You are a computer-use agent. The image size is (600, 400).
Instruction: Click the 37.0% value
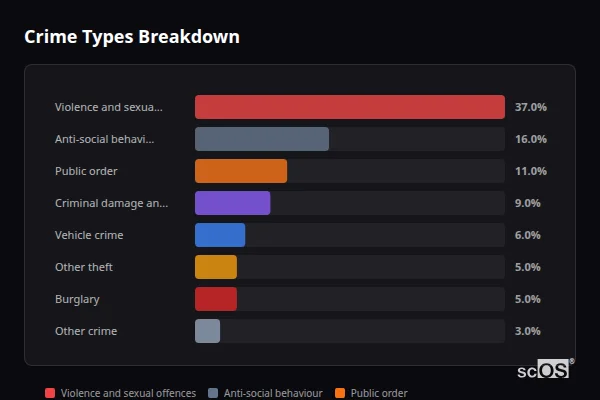[x=530, y=107]
